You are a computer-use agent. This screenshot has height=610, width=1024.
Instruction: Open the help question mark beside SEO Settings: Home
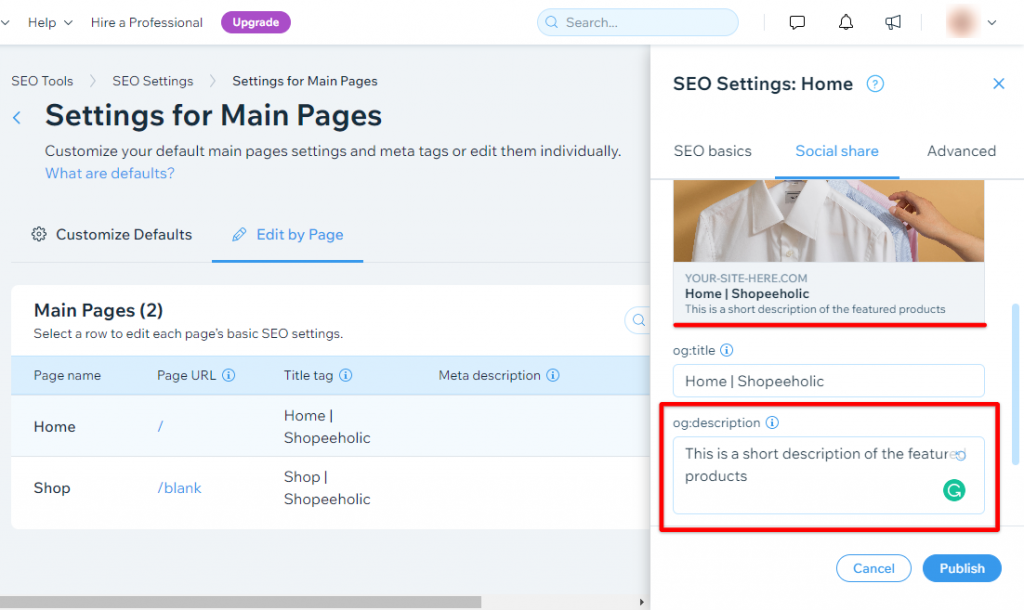click(x=875, y=84)
